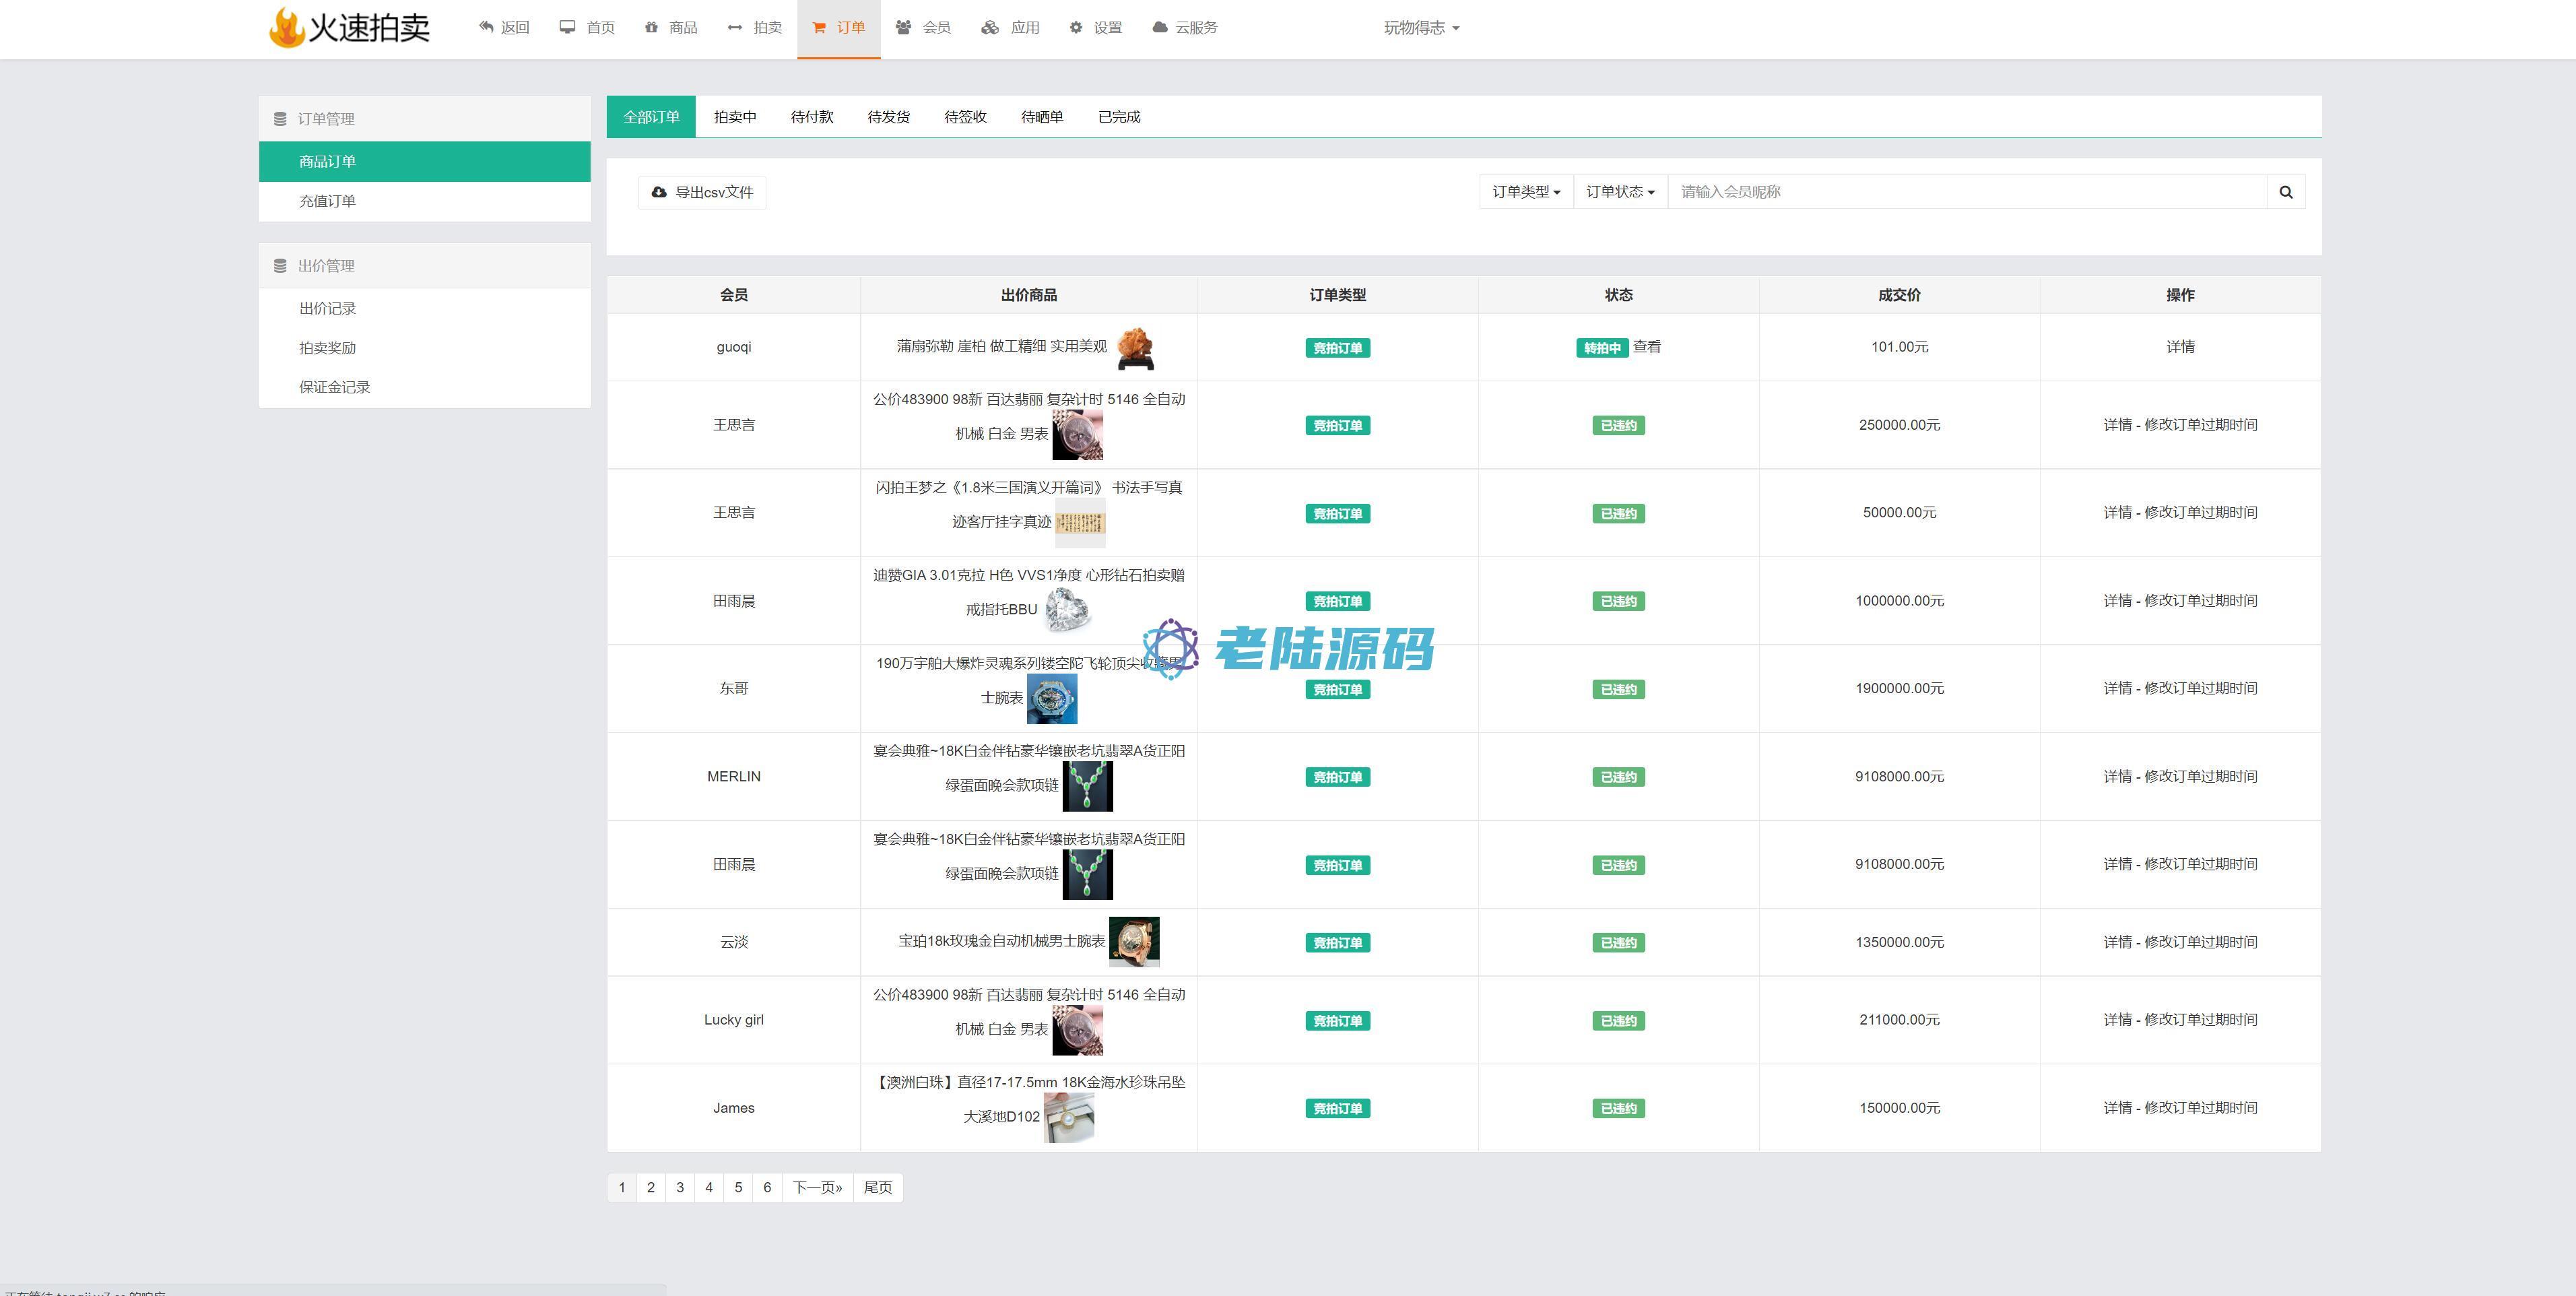Open 充值订单 in the sidebar
Viewport: 2576px width, 1296px height.
point(327,201)
